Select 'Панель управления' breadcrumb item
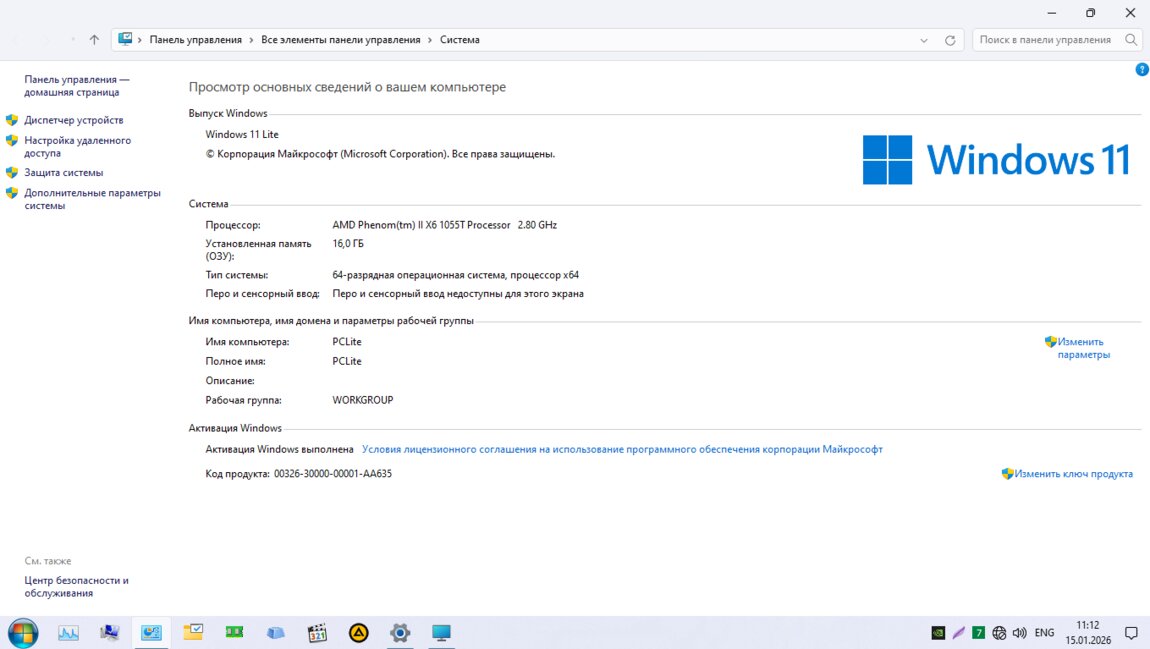This screenshot has width=1150, height=649. [x=195, y=40]
